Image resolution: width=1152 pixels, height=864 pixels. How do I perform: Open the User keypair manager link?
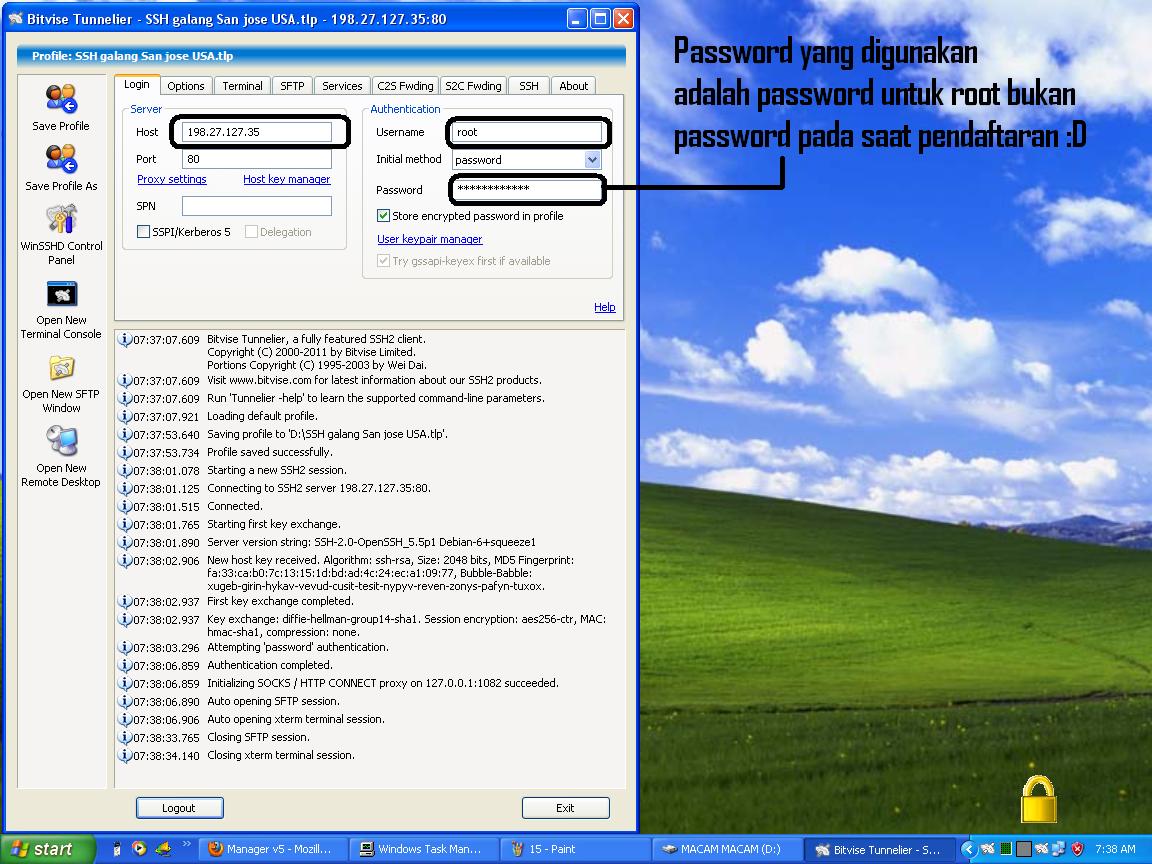430,240
